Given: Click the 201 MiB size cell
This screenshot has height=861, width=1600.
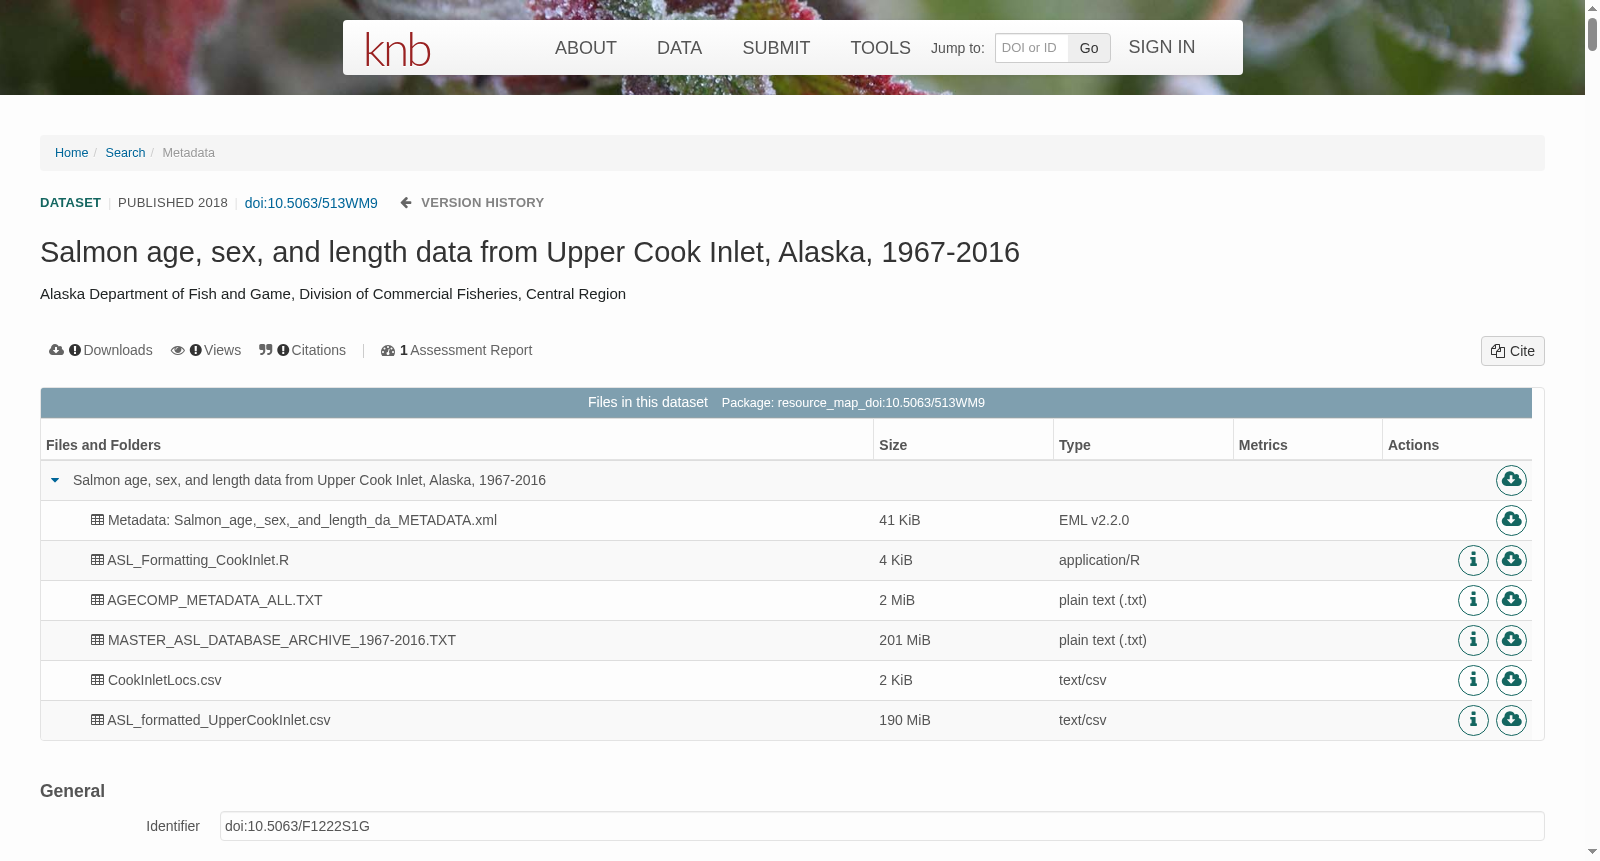Looking at the screenshot, I should click(905, 640).
